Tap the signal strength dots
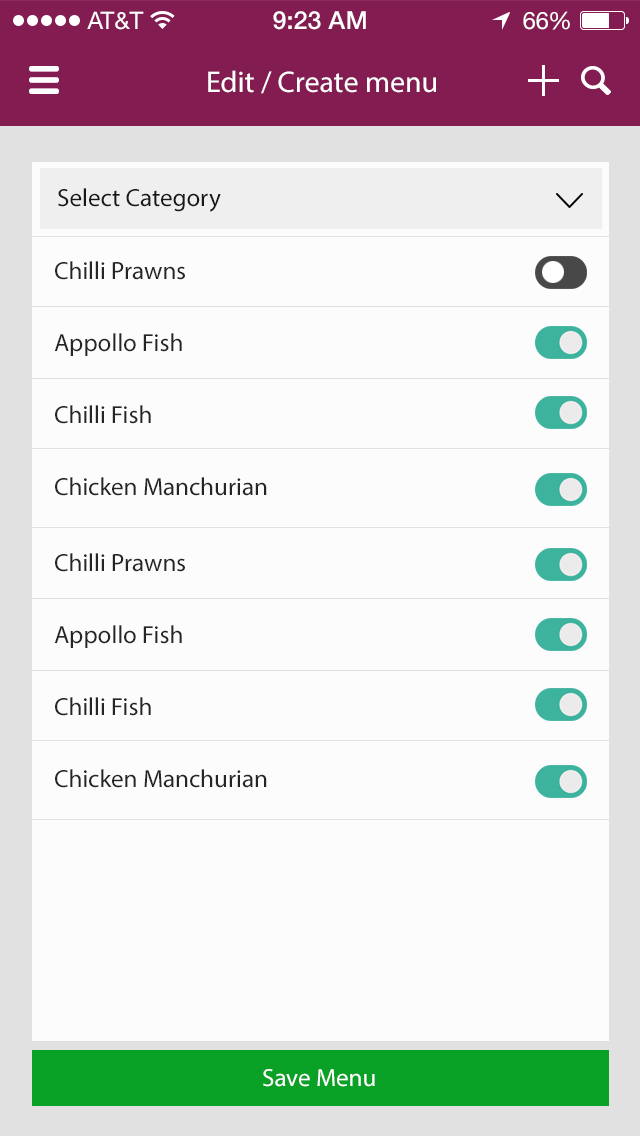 (x=46, y=21)
